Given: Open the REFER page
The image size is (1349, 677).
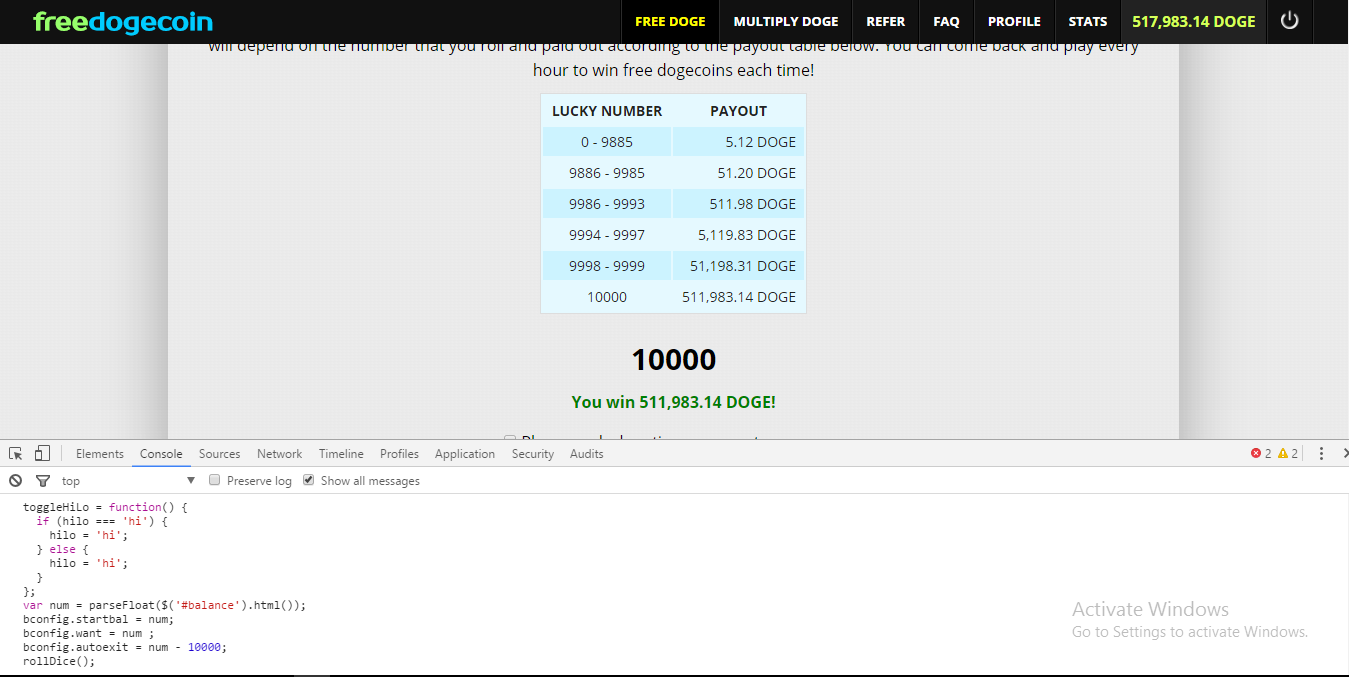Looking at the screenshot, I should 886,21.
